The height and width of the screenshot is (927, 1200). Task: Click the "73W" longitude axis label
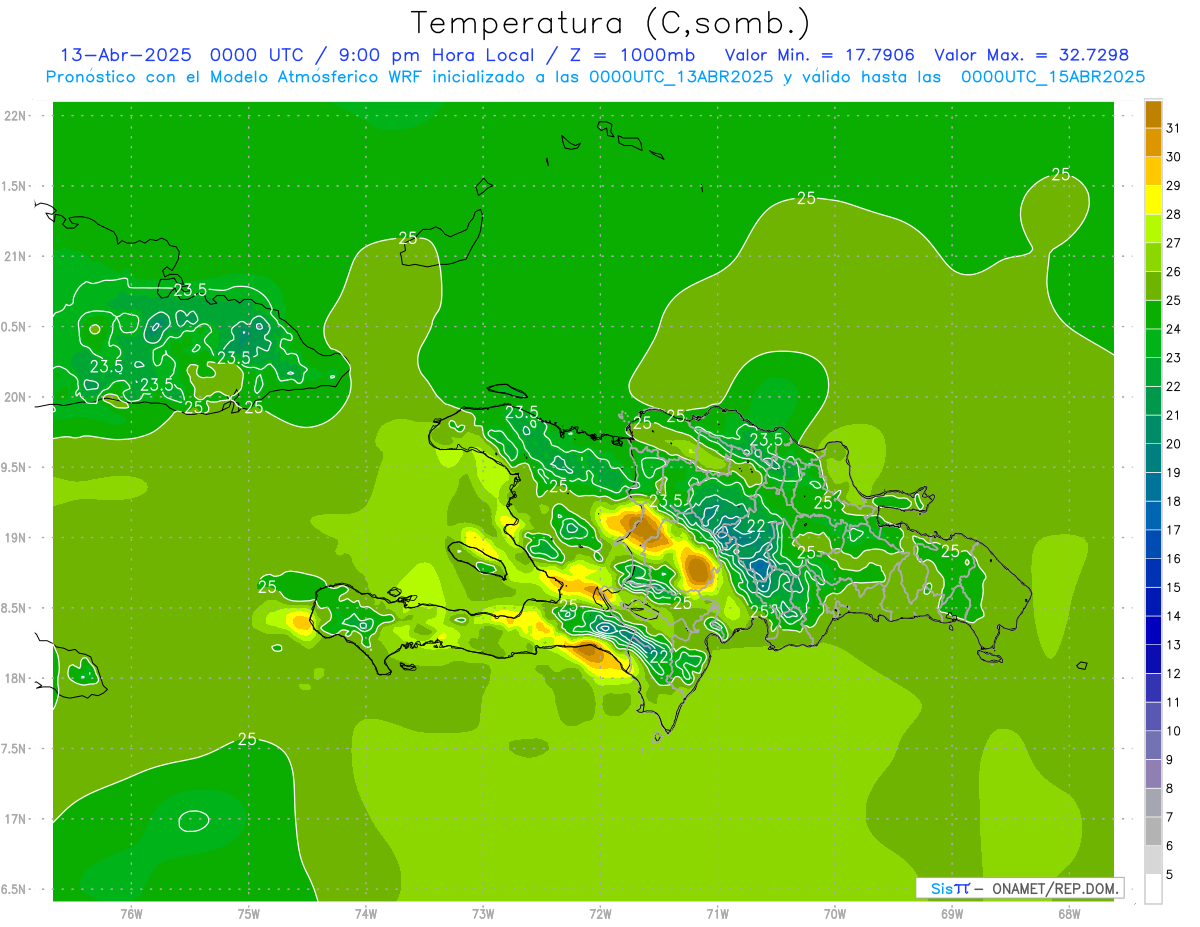pos(483,913)
